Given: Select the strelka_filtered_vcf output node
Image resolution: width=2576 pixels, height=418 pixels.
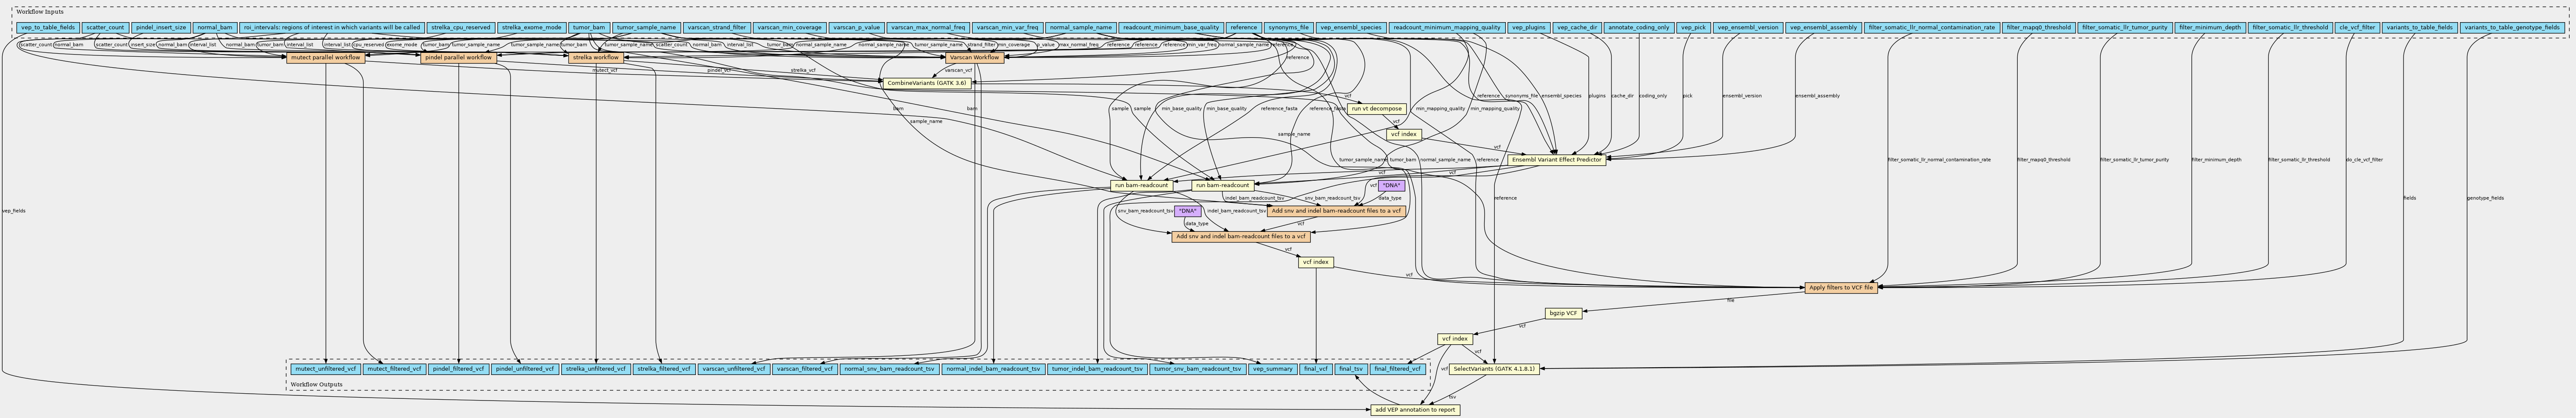Looking at the screenshot, I should click(664, 369).
